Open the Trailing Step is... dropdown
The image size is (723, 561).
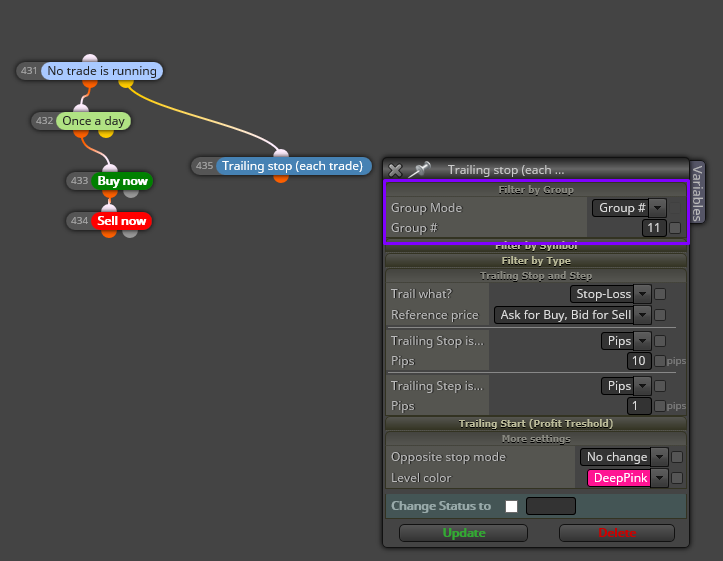[626, 386]
